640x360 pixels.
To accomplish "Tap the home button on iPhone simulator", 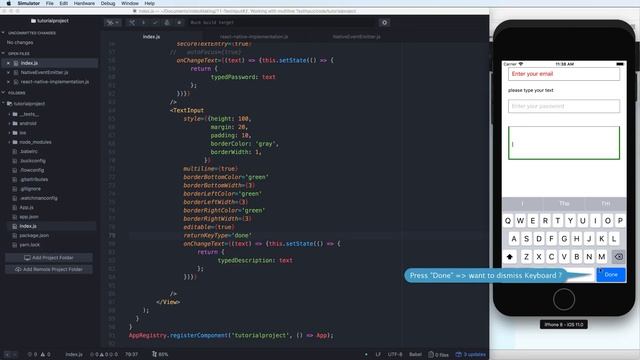I will coord(564,299).
